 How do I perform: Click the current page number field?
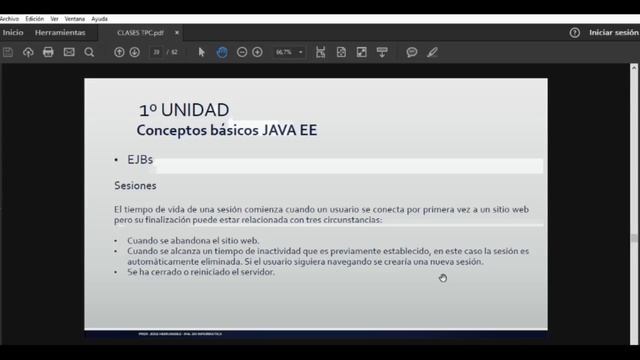[156, 52]
